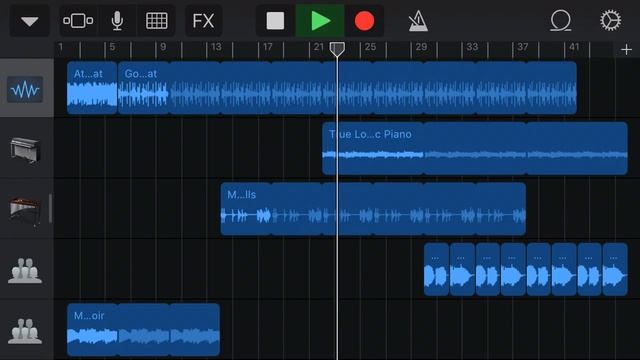The width and height of the screenshot is (640, 360).
Task: Start recording with the red record button
Action: (x=364, y=21)
